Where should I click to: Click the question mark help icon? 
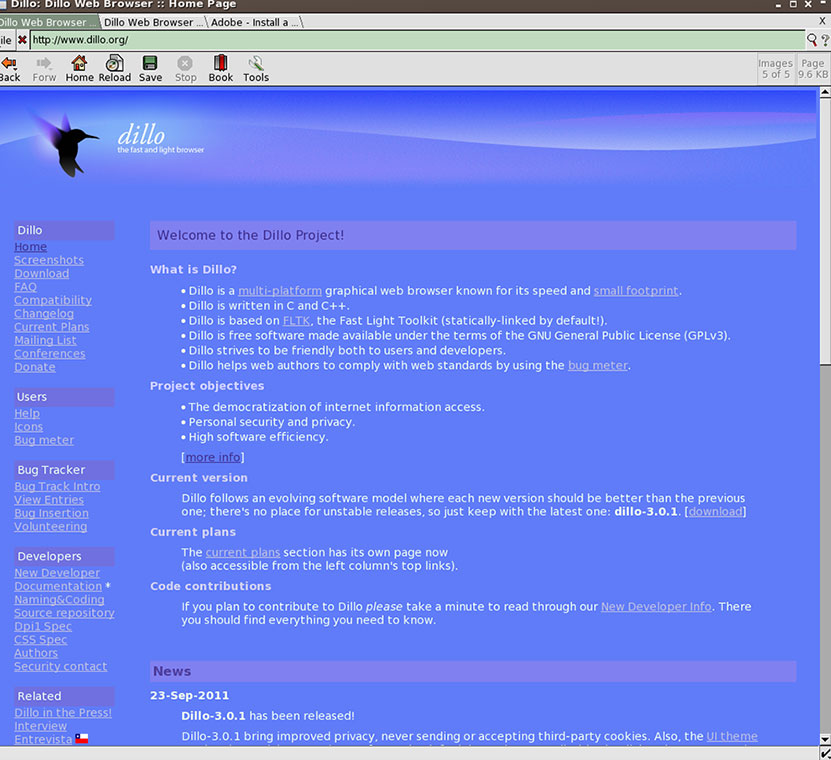[x=825, y=40]
